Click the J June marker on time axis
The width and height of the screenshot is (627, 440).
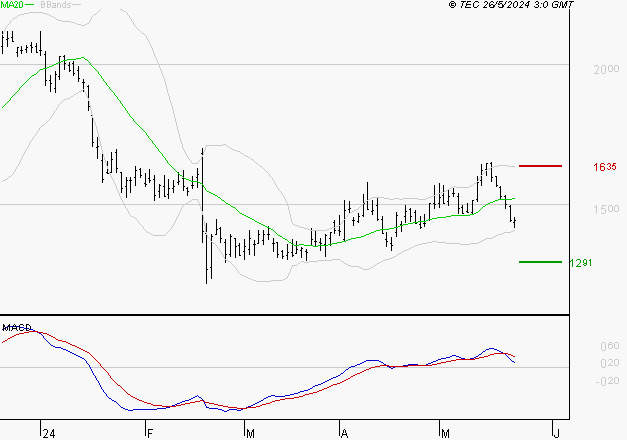(556, 434)
